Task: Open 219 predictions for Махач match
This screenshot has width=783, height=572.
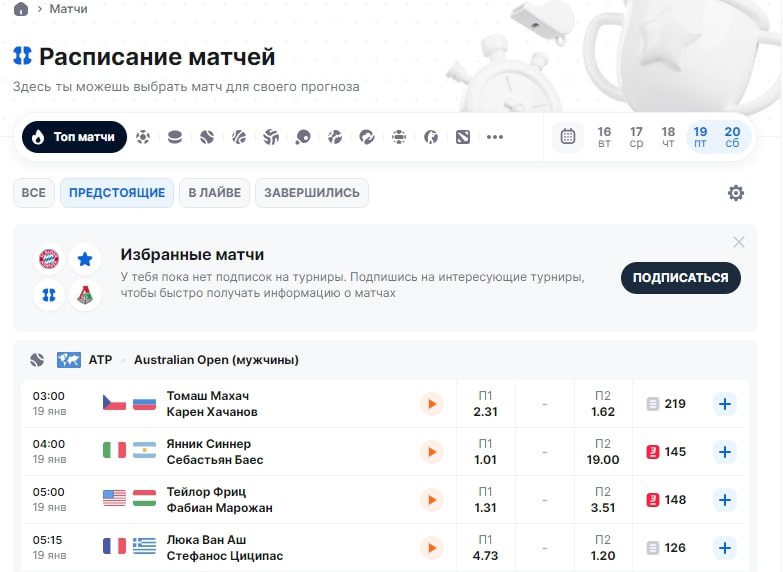Action: coord(666,404)
